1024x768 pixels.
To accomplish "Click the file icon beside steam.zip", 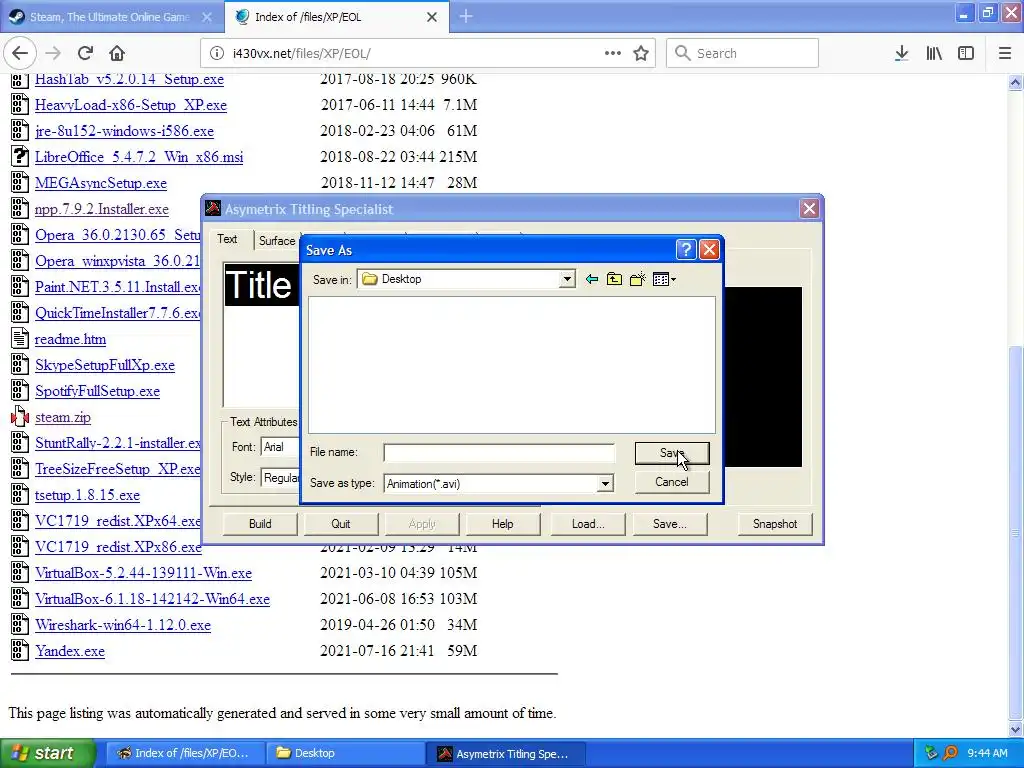I will 20,417.
